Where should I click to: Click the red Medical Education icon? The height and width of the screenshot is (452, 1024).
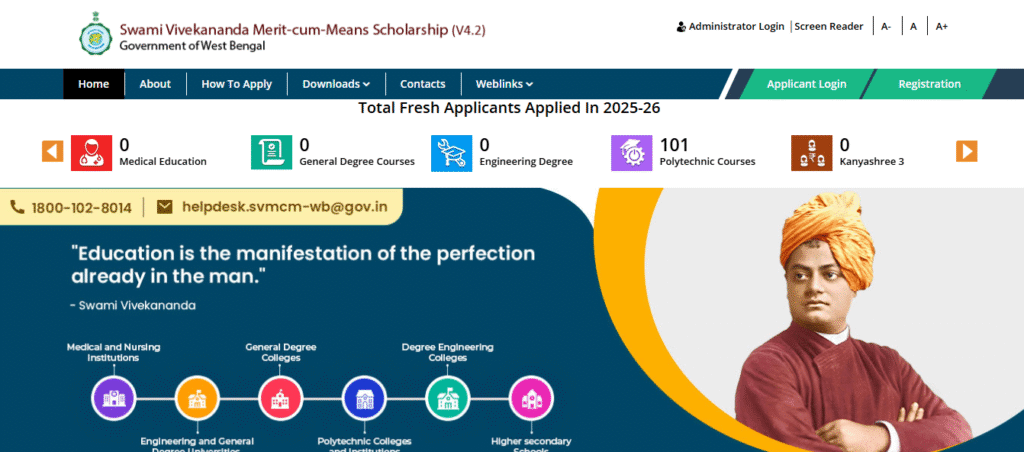91,153
